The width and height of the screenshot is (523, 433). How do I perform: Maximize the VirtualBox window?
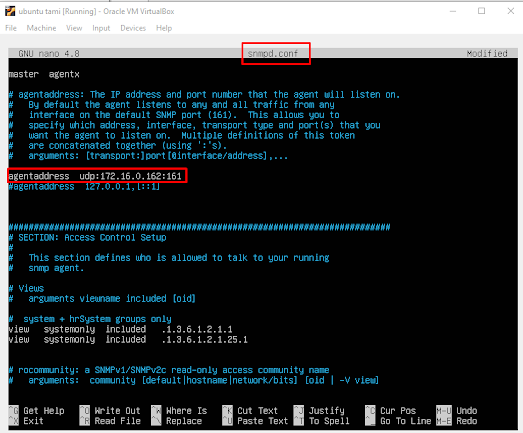coord(481,11)
